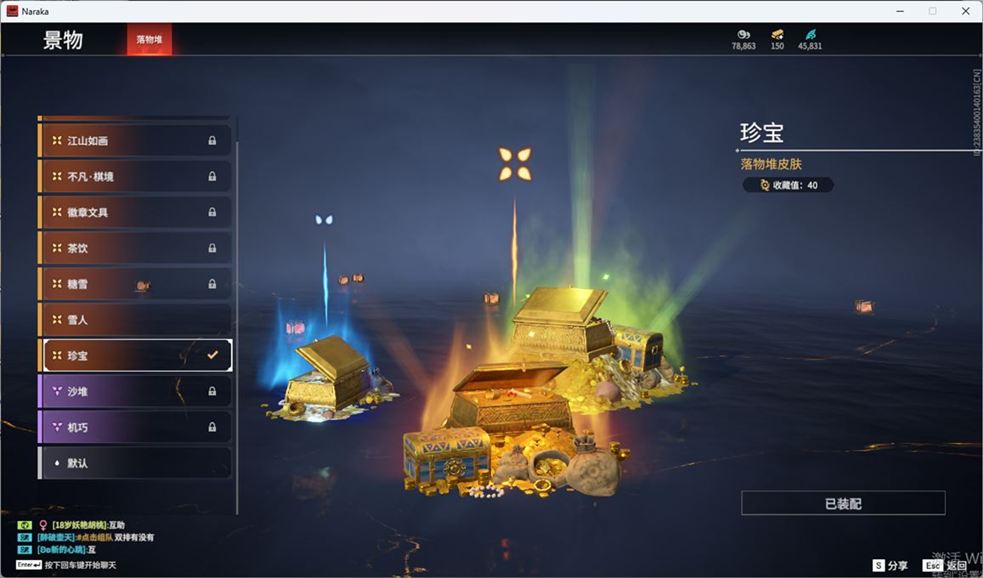Click the lock icon on 茶饮

click(x=212, y=248)
